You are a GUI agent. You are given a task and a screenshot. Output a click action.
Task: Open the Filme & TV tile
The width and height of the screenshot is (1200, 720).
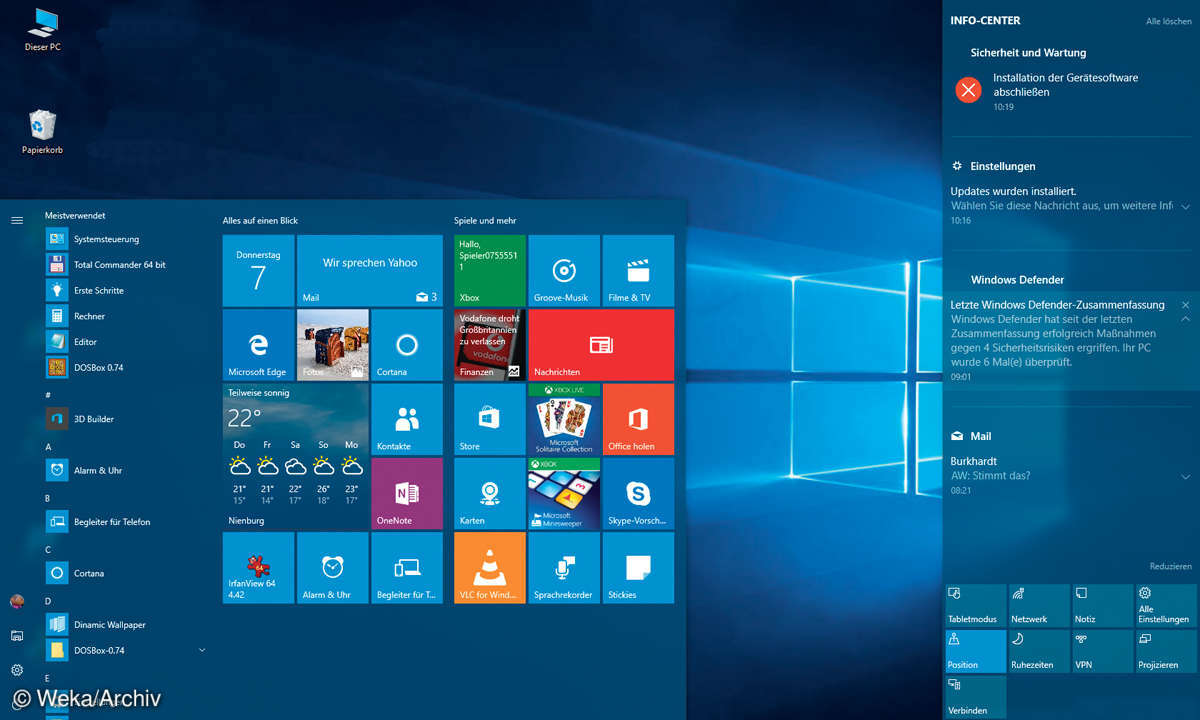(x=638, y=271)
